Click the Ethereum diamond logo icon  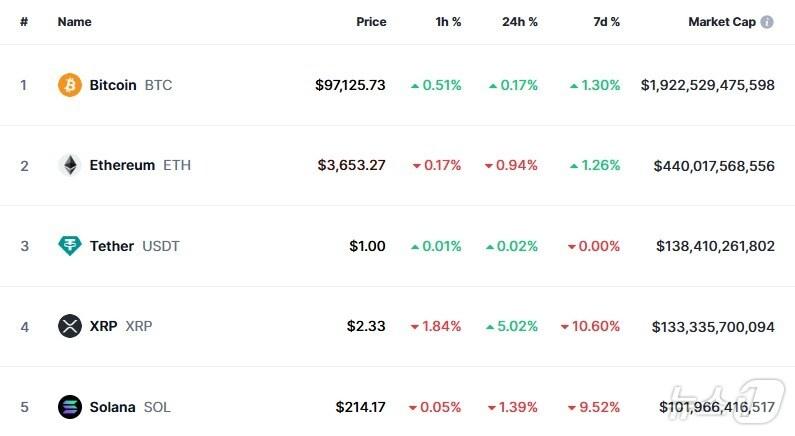pos(69,165)
